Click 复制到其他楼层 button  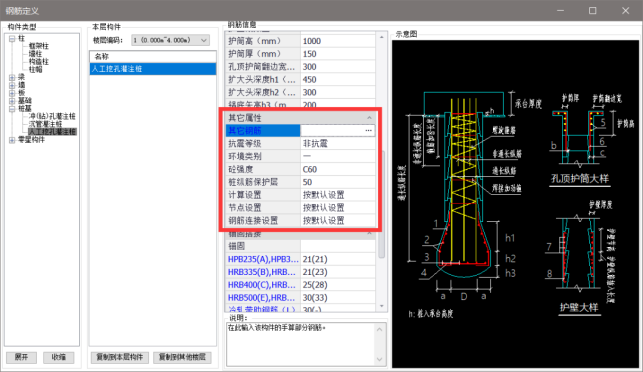[182, 357]
